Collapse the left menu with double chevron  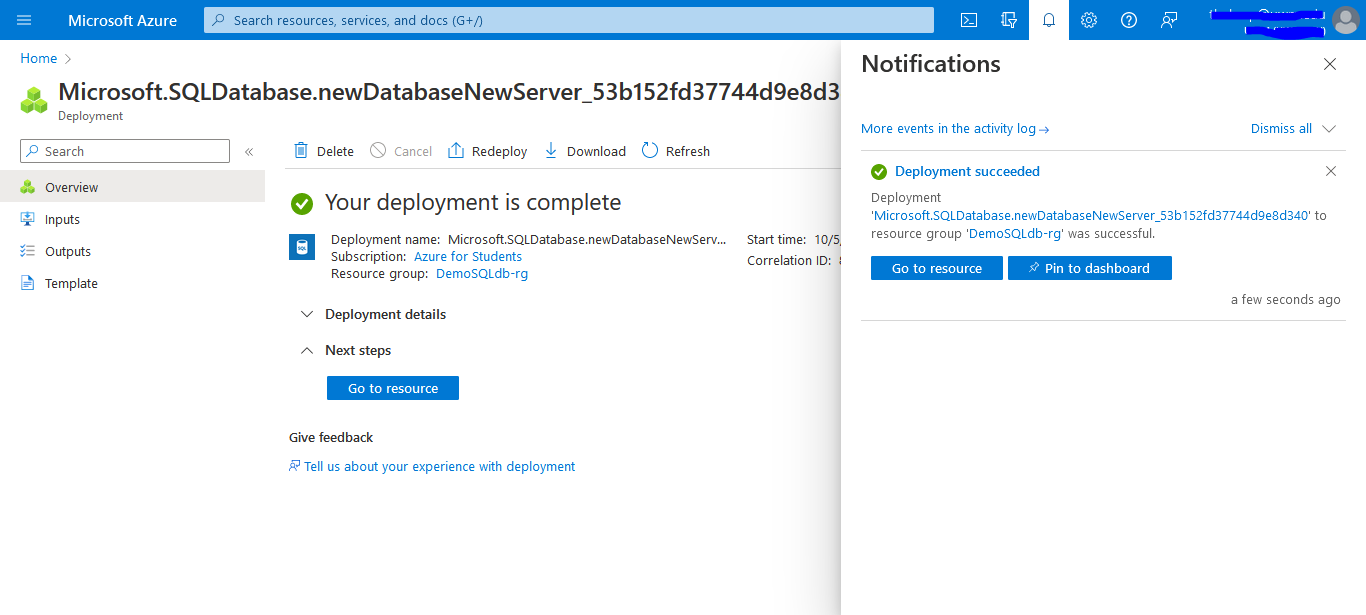pos(249,152)
